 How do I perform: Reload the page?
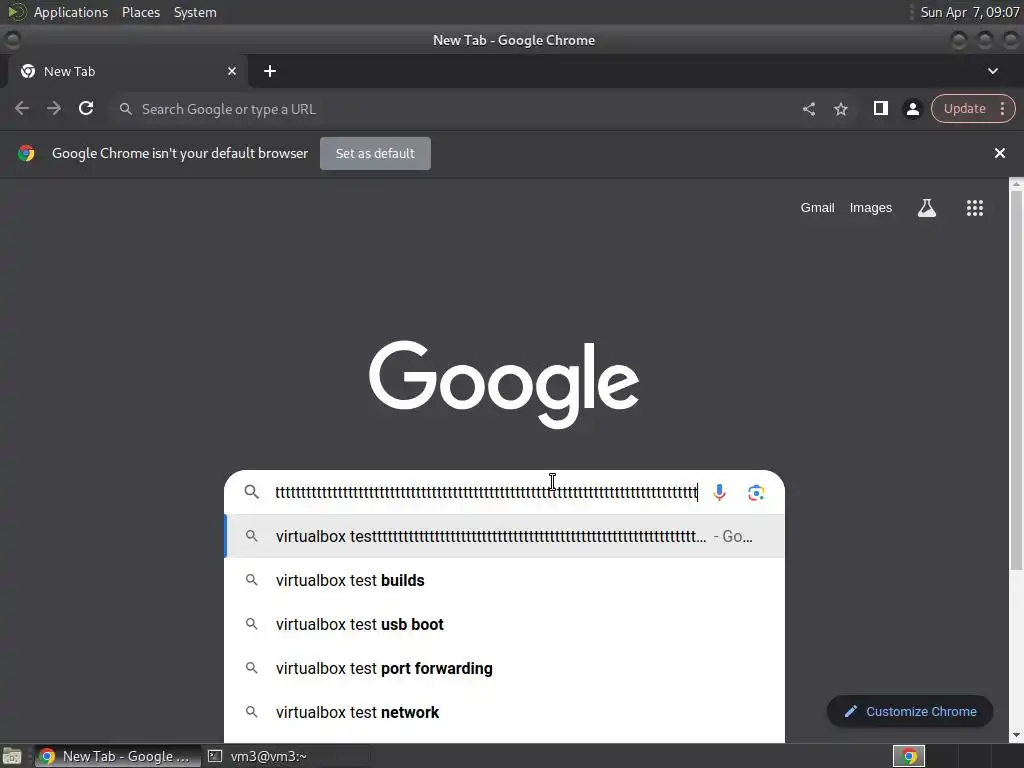86,108
